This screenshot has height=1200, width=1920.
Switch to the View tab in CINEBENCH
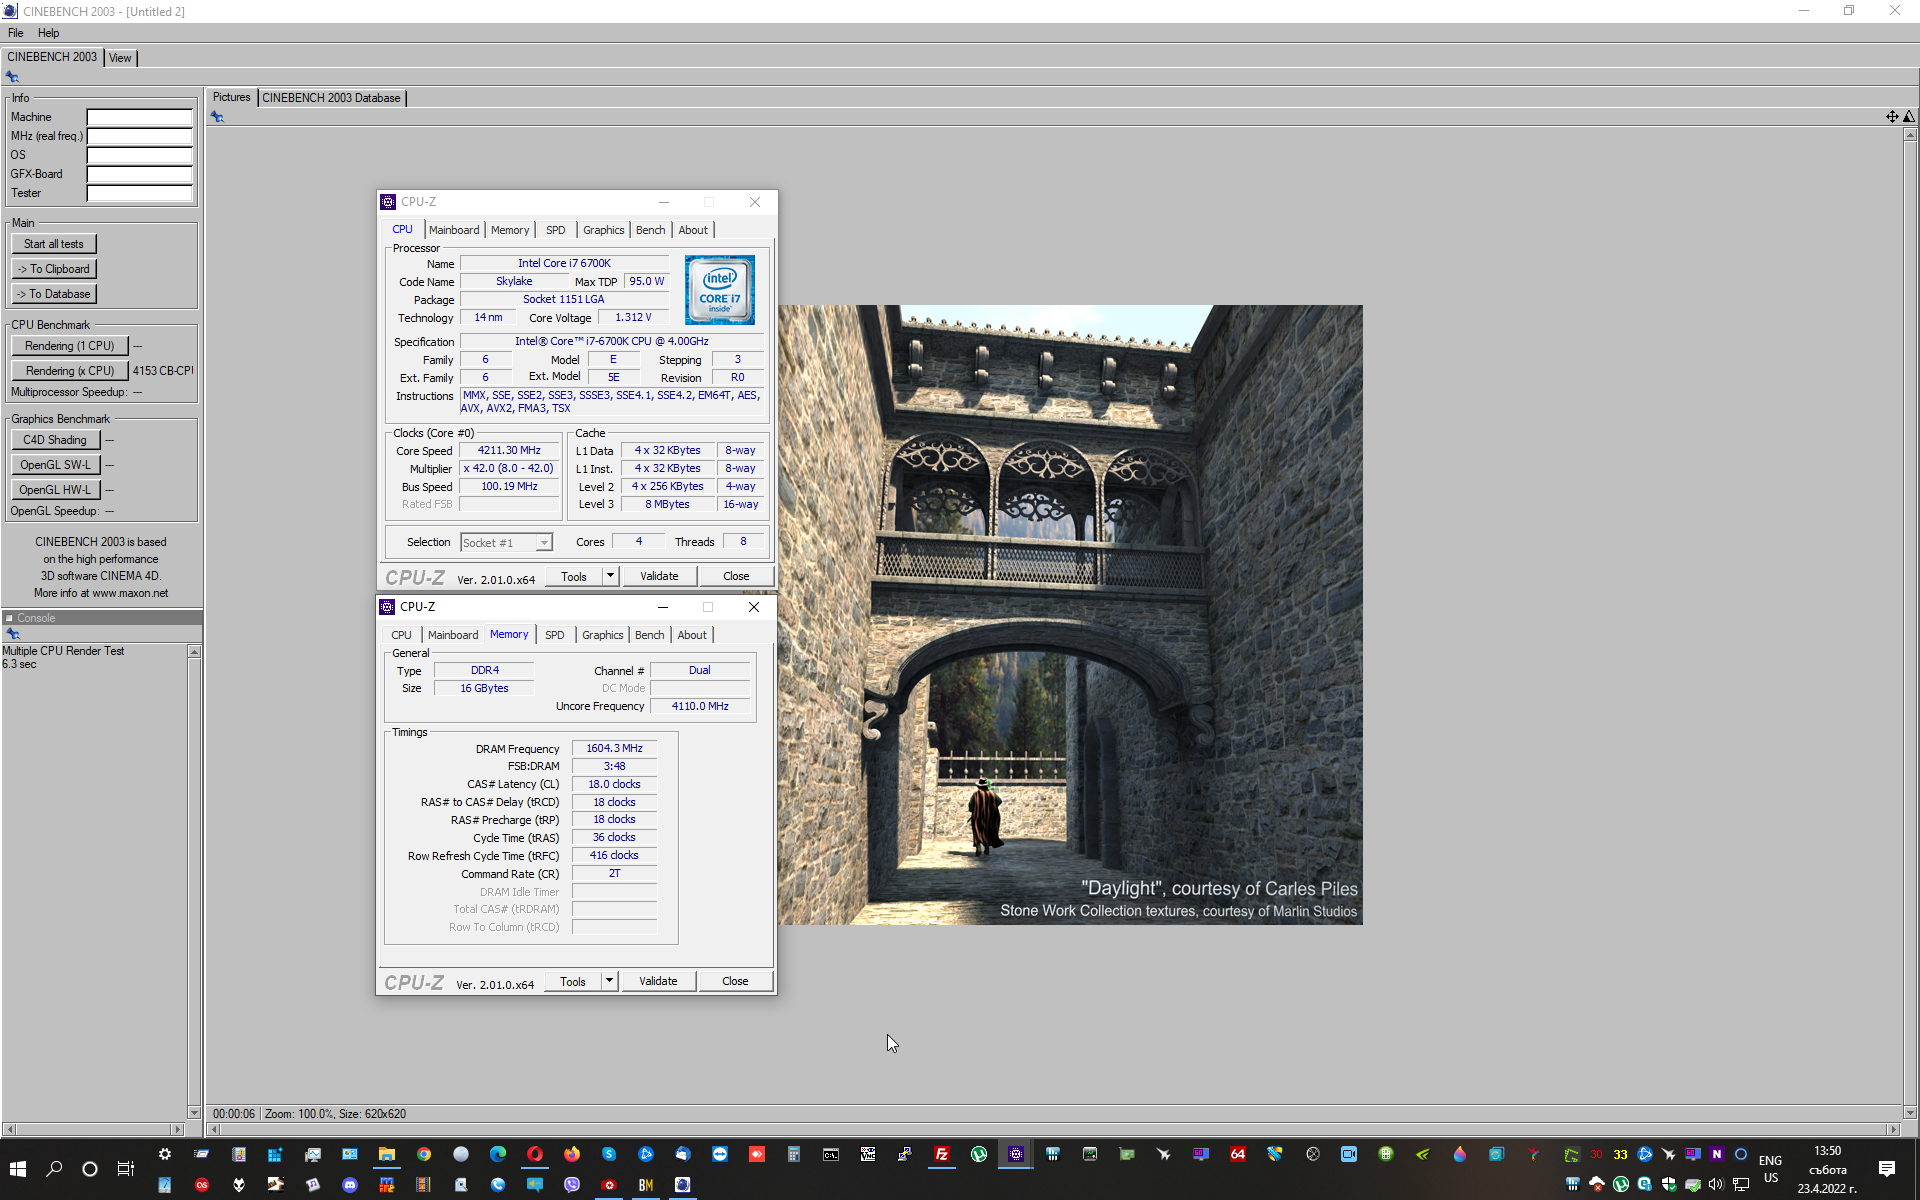tap(120, 58)
